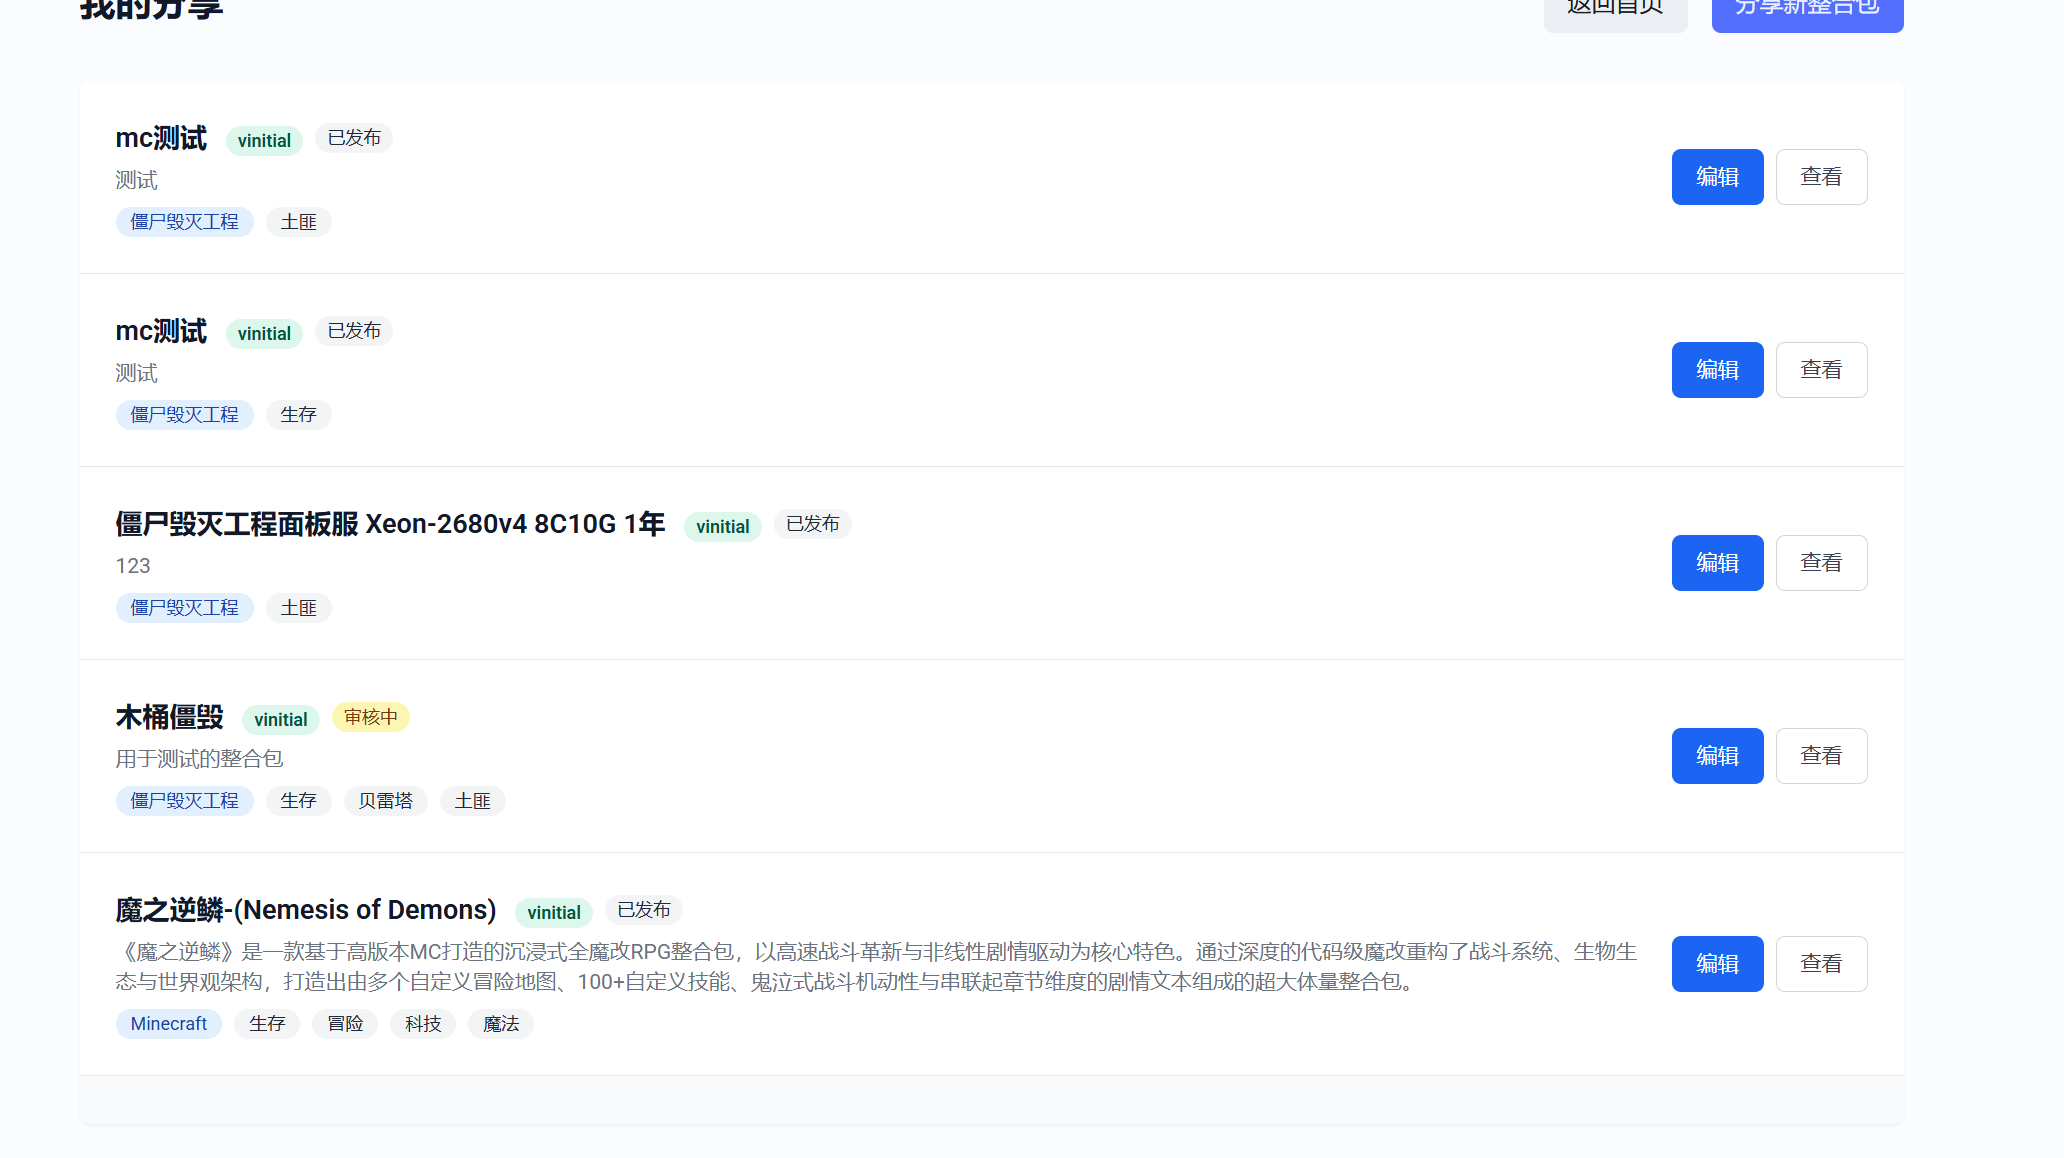Select the 科技 tag
Image resolution: width=2064 pixels, height=1158 pixels.
423,1024
